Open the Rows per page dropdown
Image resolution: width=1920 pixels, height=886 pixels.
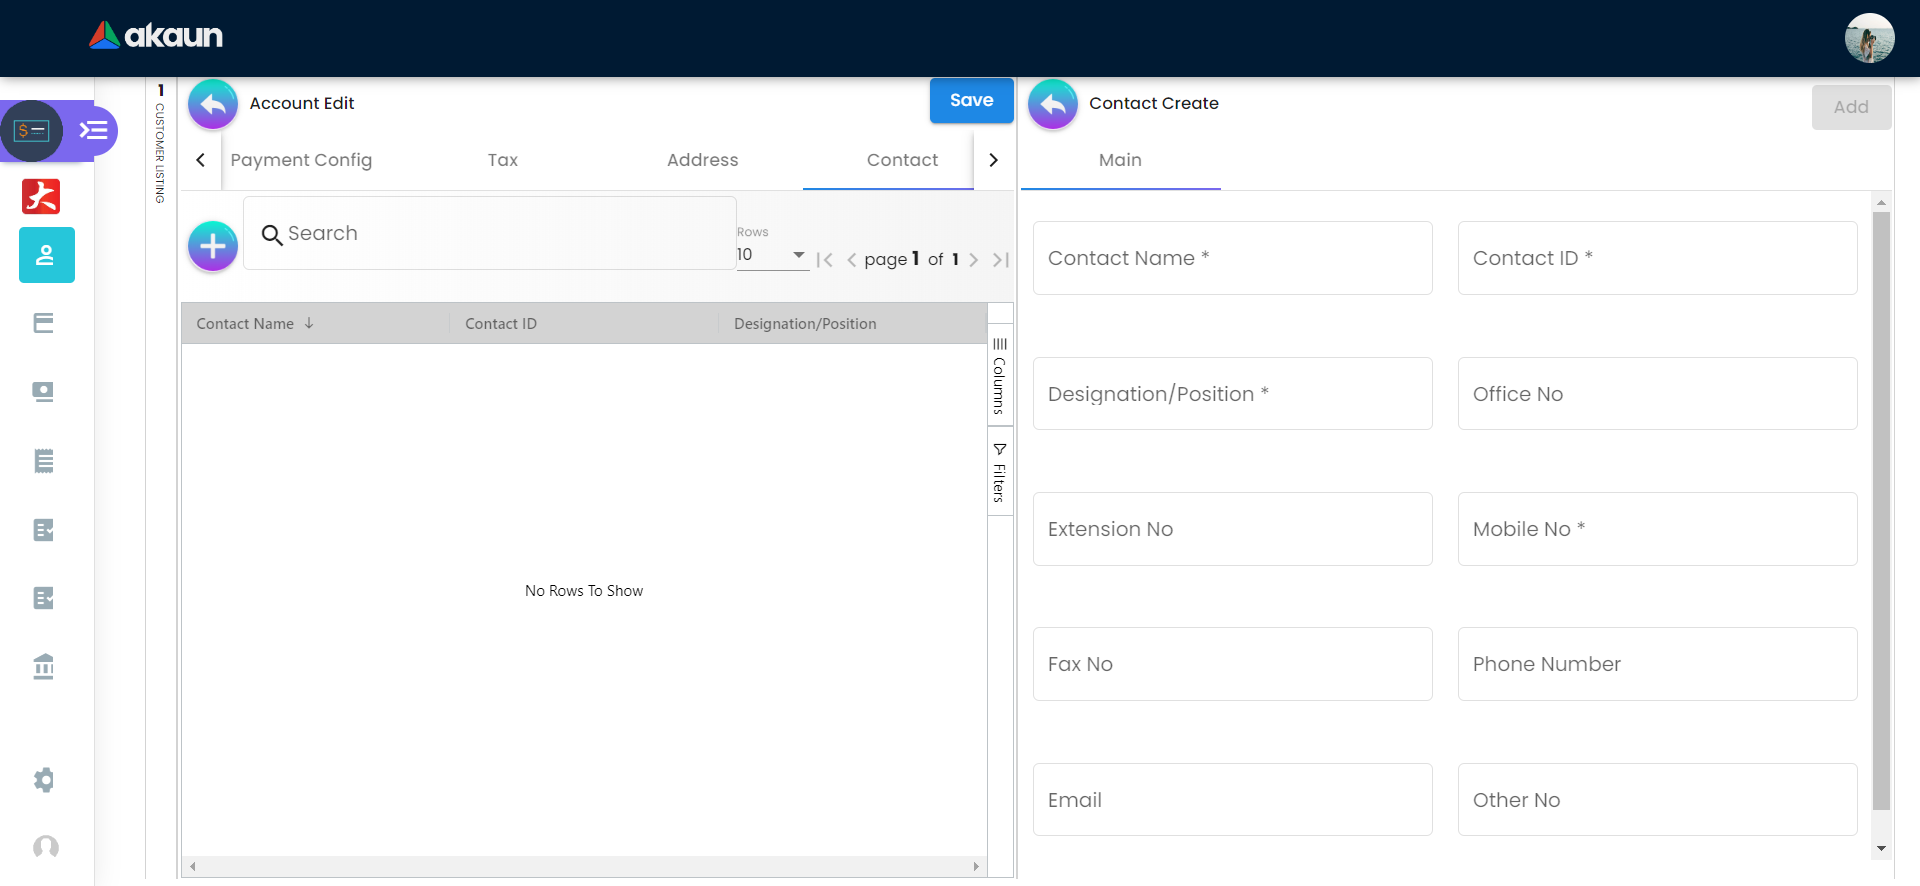[x=772, y=255]
